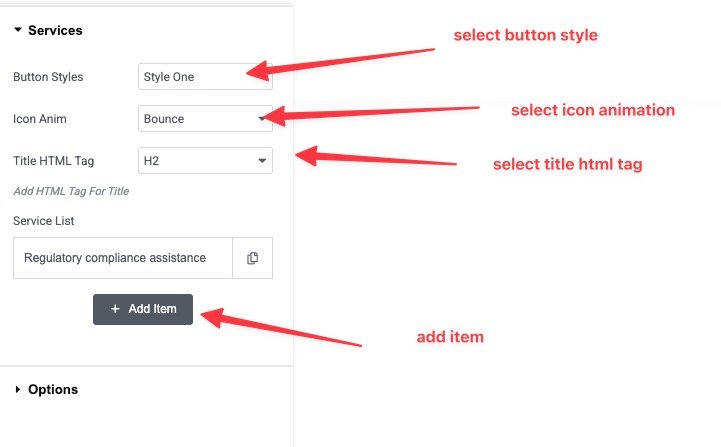The width and height of the screenshot is (721, 447).
Task: Click the Icon Anim label
Action: pyautogui.click(x=39, y=119)
